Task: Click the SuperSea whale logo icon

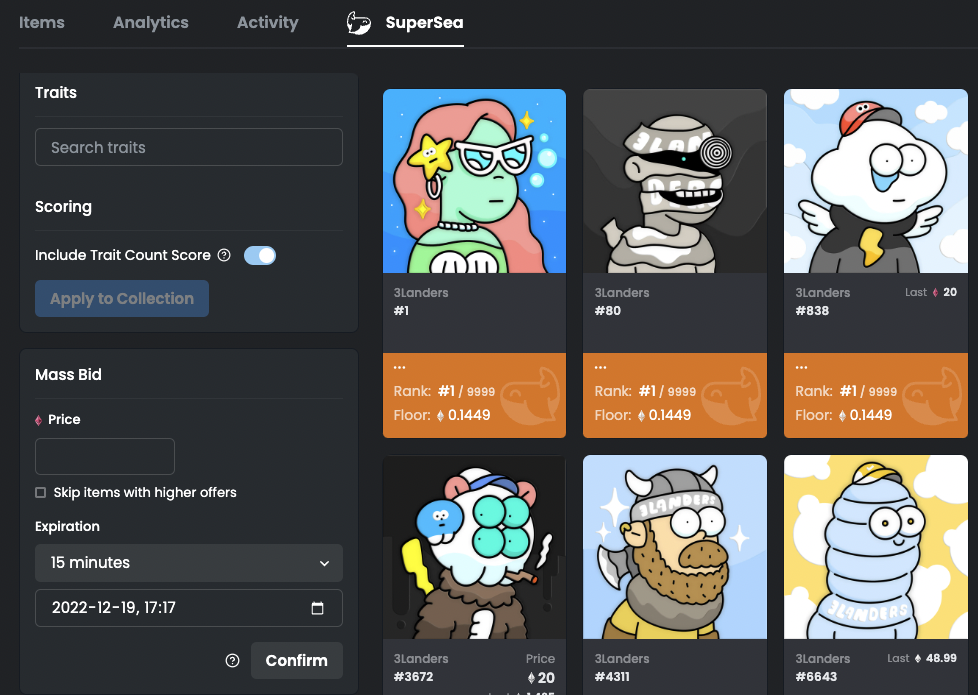Action: pyautogui.click(x=359, y=23)
